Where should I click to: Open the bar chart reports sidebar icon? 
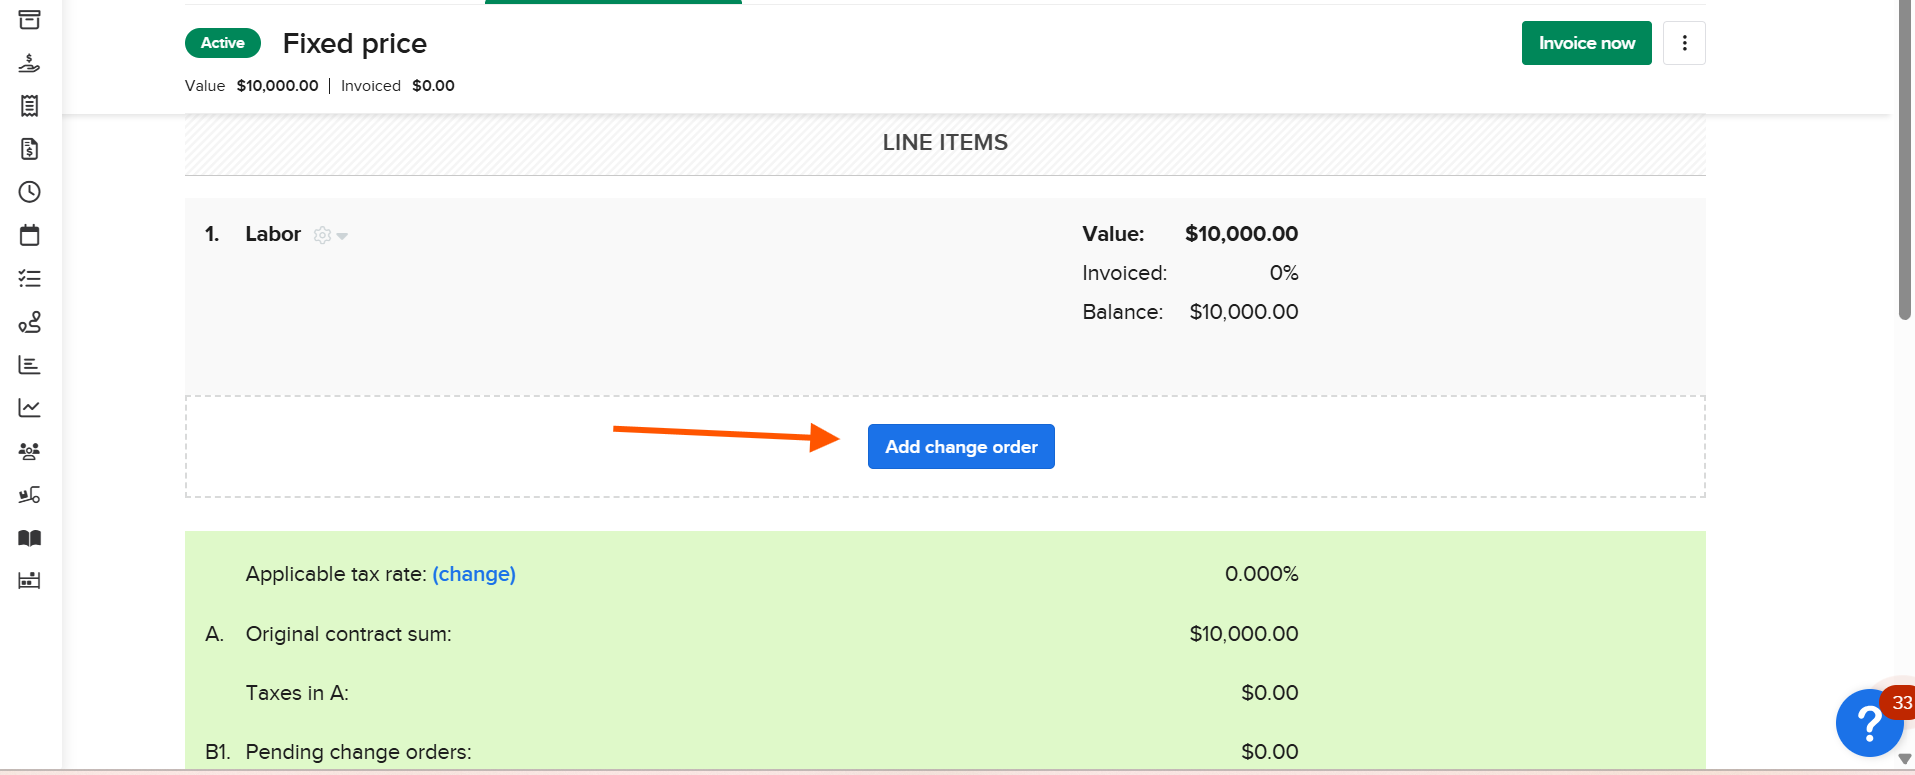click(x=30, y=365)
